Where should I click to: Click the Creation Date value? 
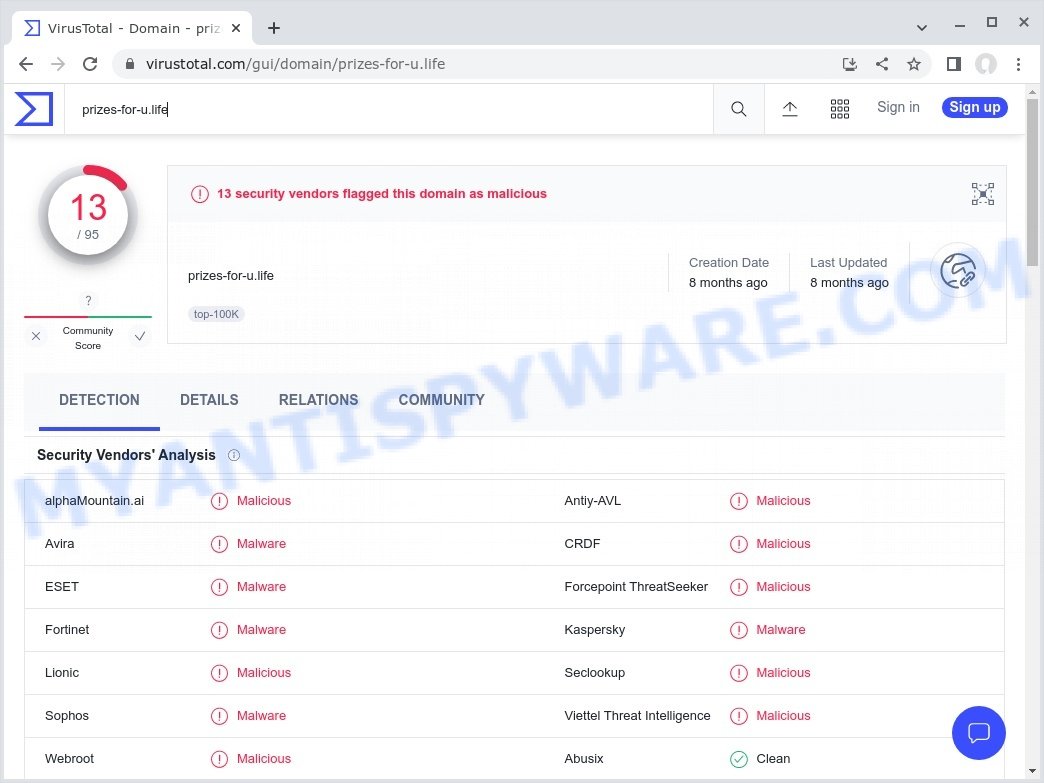coord(728,283)
